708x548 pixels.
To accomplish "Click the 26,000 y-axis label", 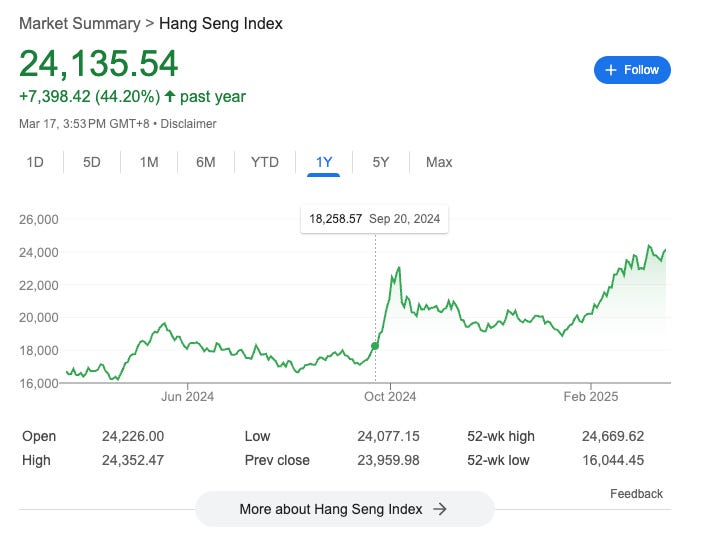I will point(39,219).
